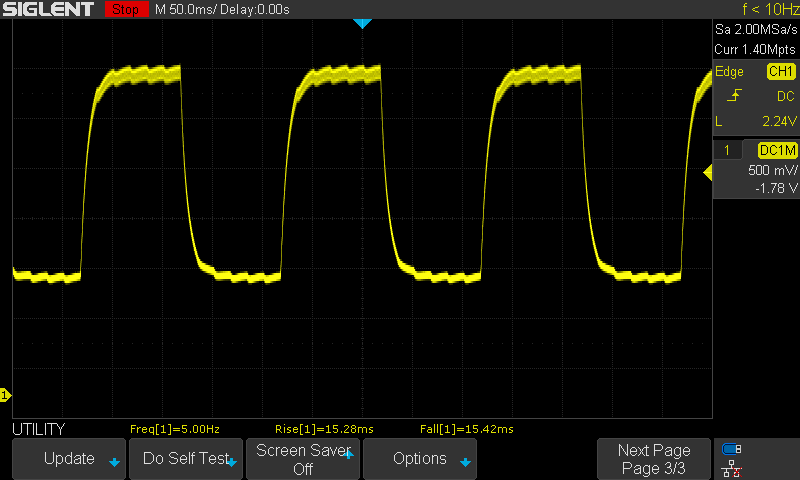Viewport: 800px width, 480px height.
Task: Click the CH1 trigger source badge
Action: (x=781, y=71)
